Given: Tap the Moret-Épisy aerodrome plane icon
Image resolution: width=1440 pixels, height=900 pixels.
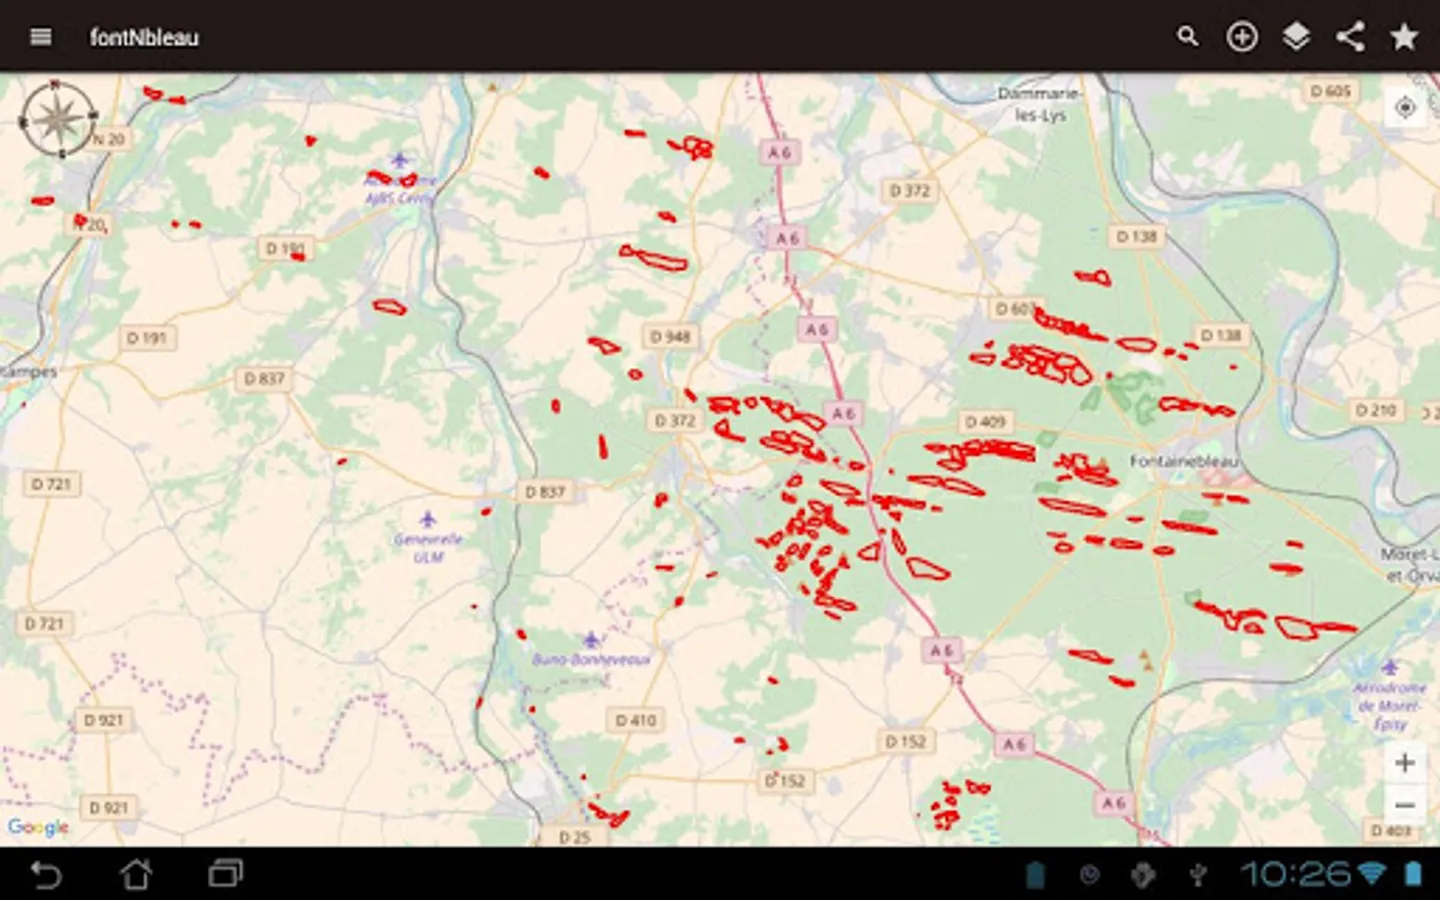Looking at the screenshot, I should 1389,667.
